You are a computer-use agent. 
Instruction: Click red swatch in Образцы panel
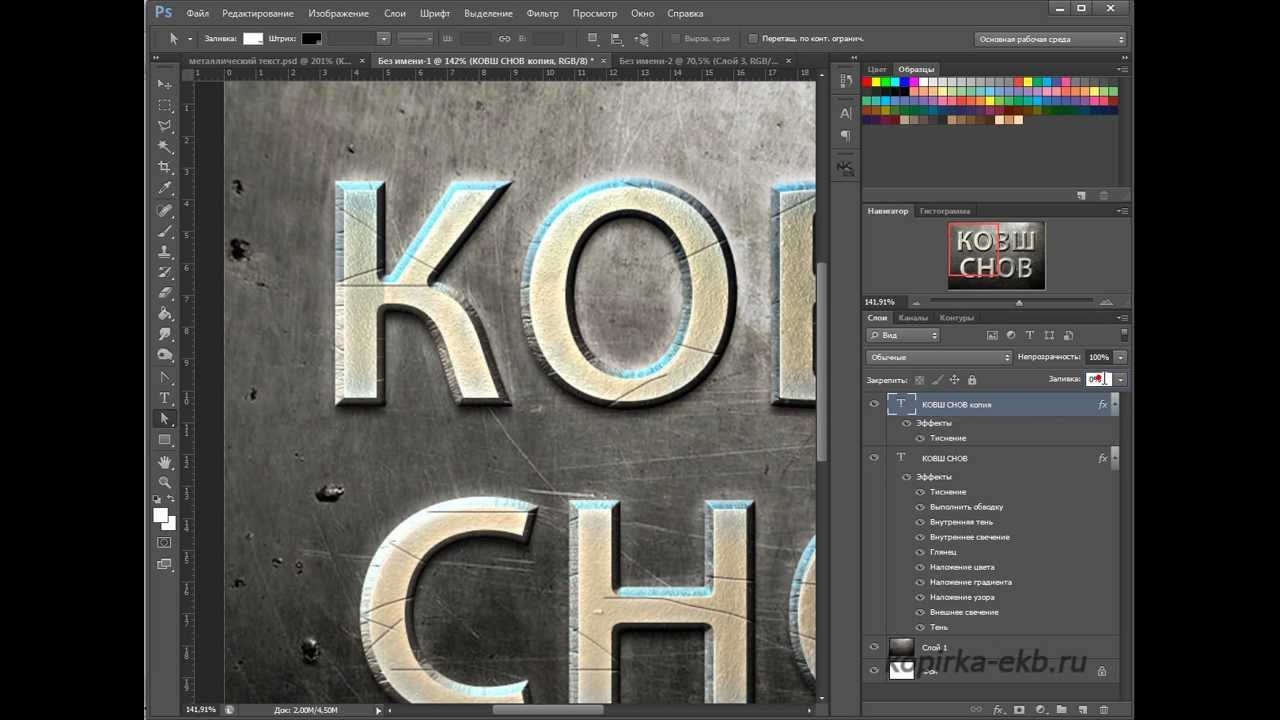click(867, 83)
